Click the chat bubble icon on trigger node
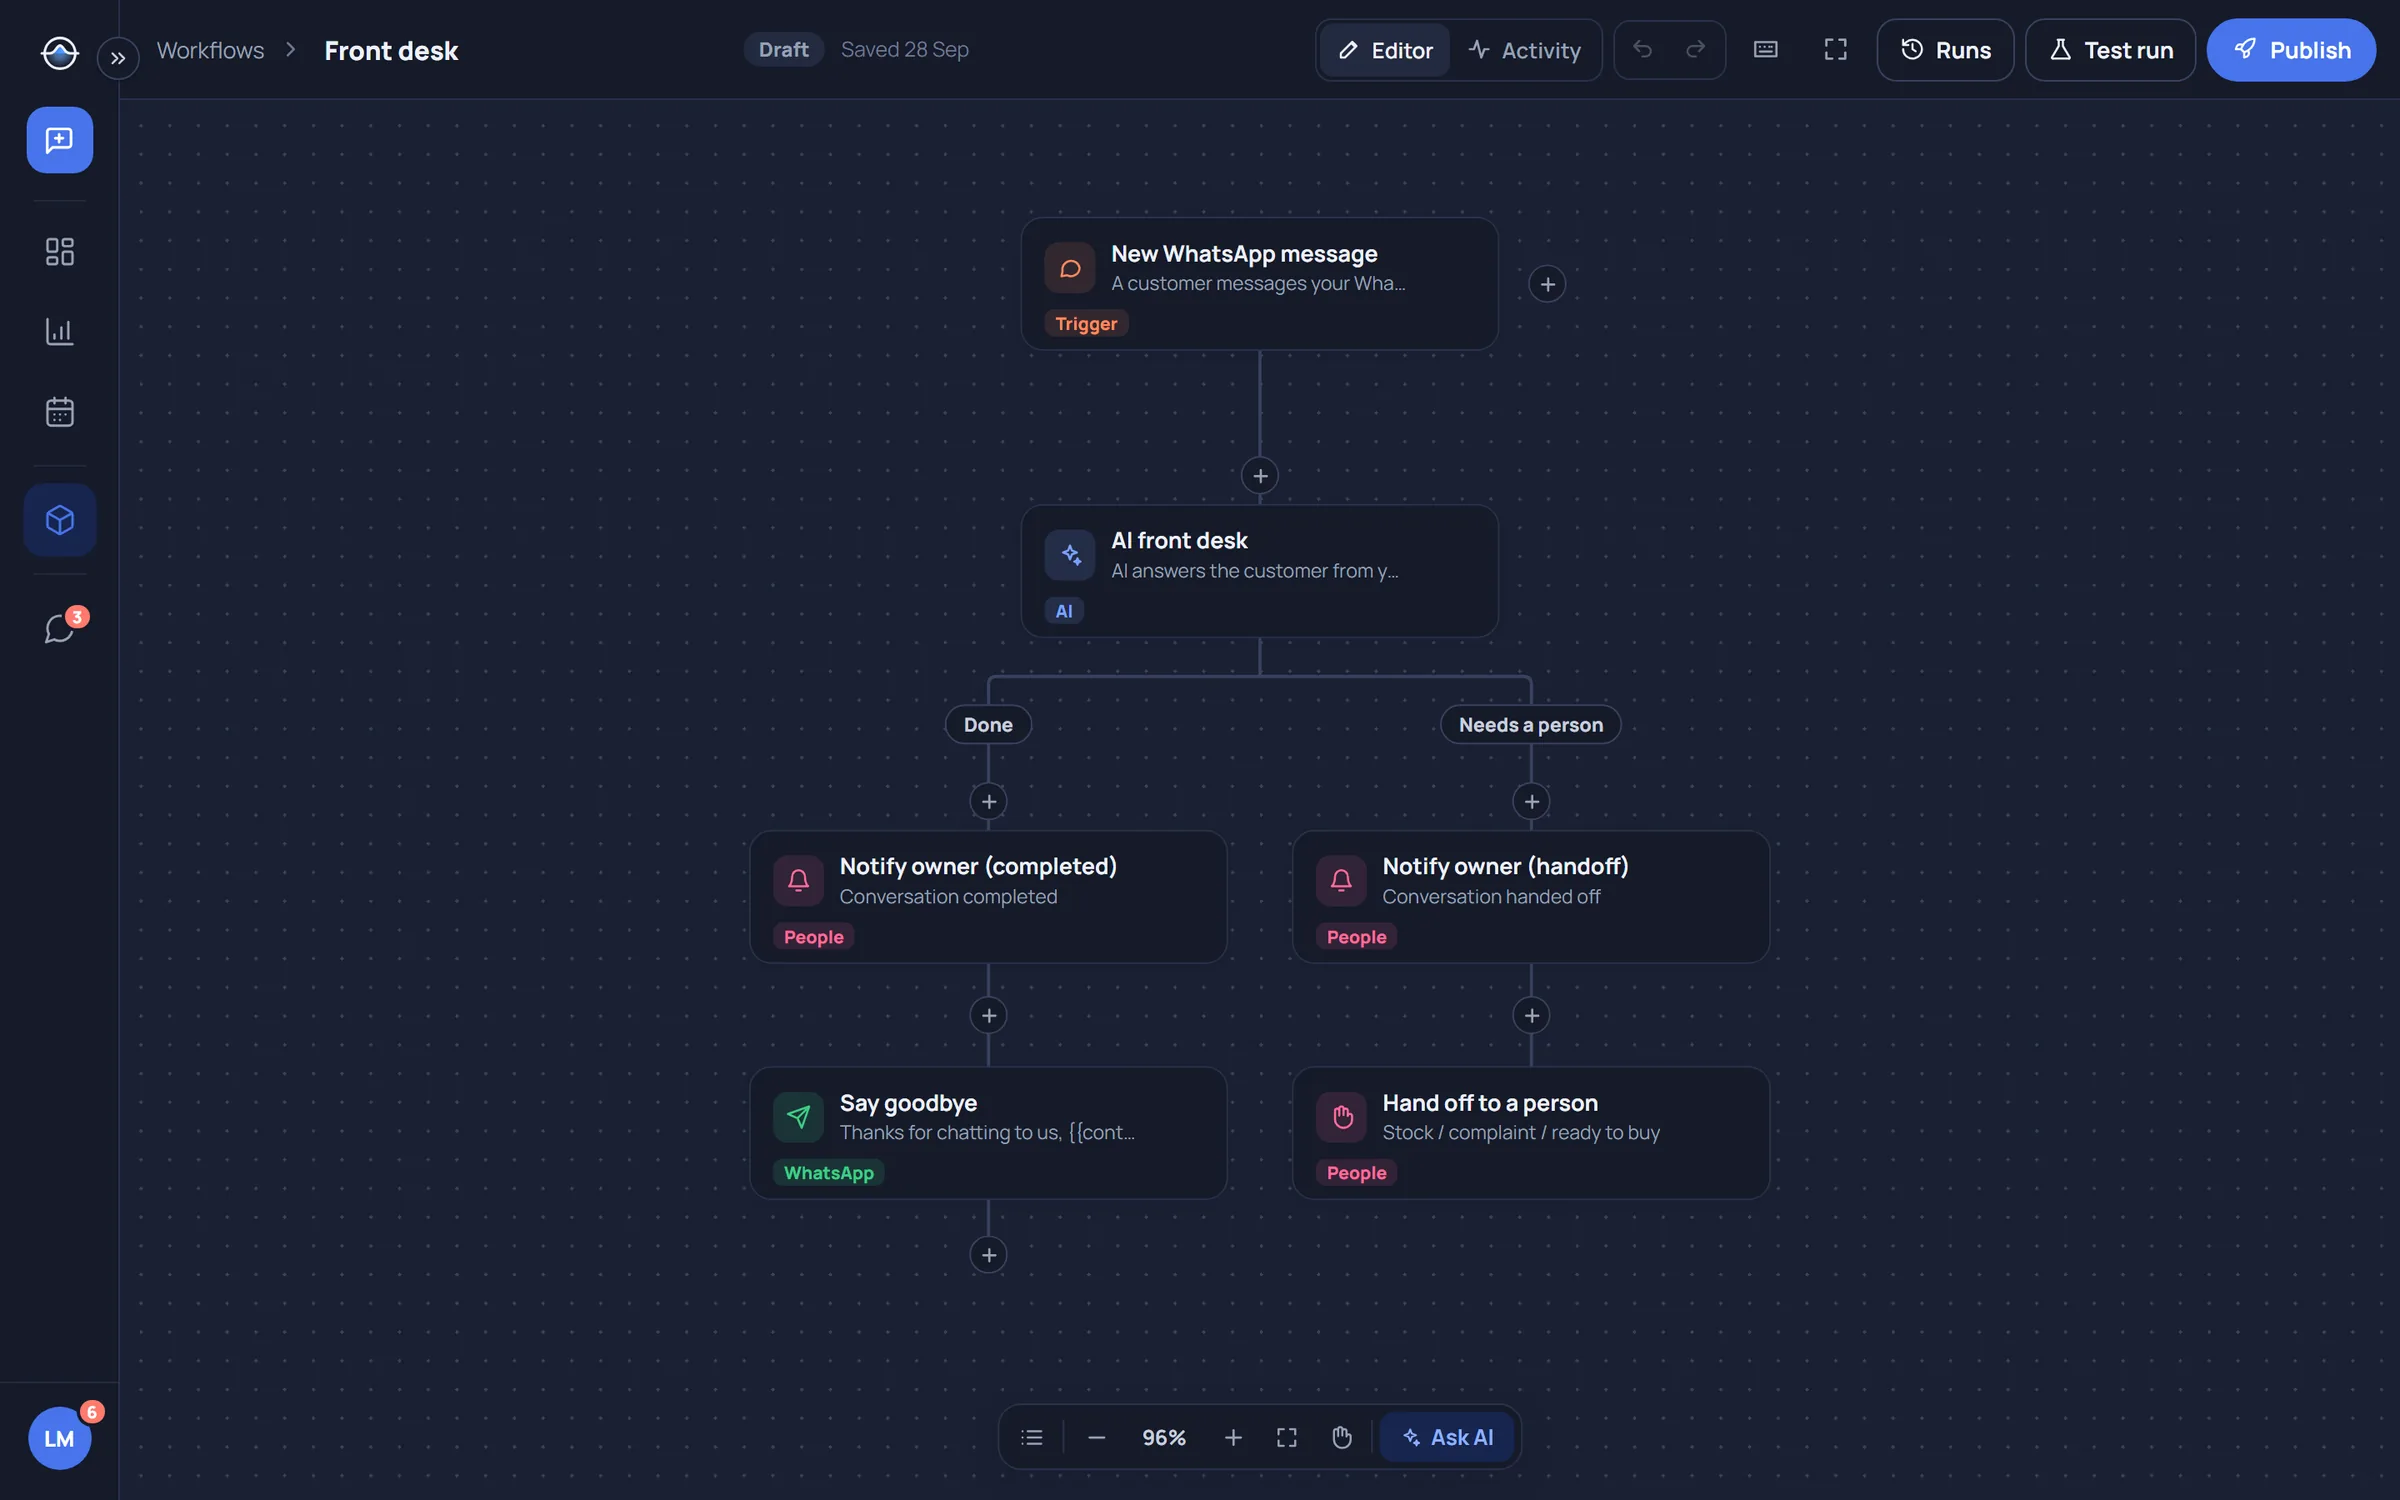Viewport: 2400px width, 1500px height. [1070, 268]
